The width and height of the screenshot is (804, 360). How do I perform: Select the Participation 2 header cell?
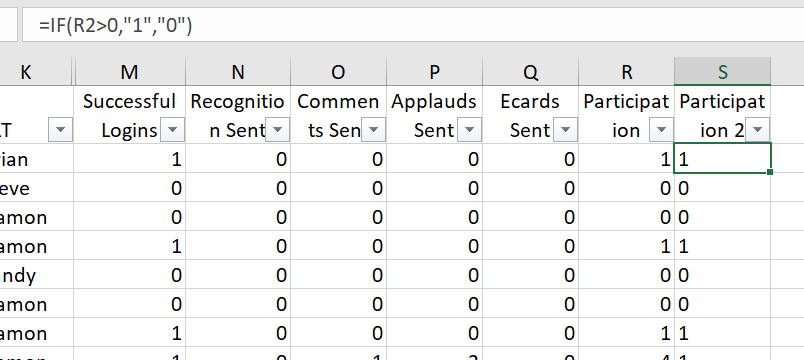[722, 115]
